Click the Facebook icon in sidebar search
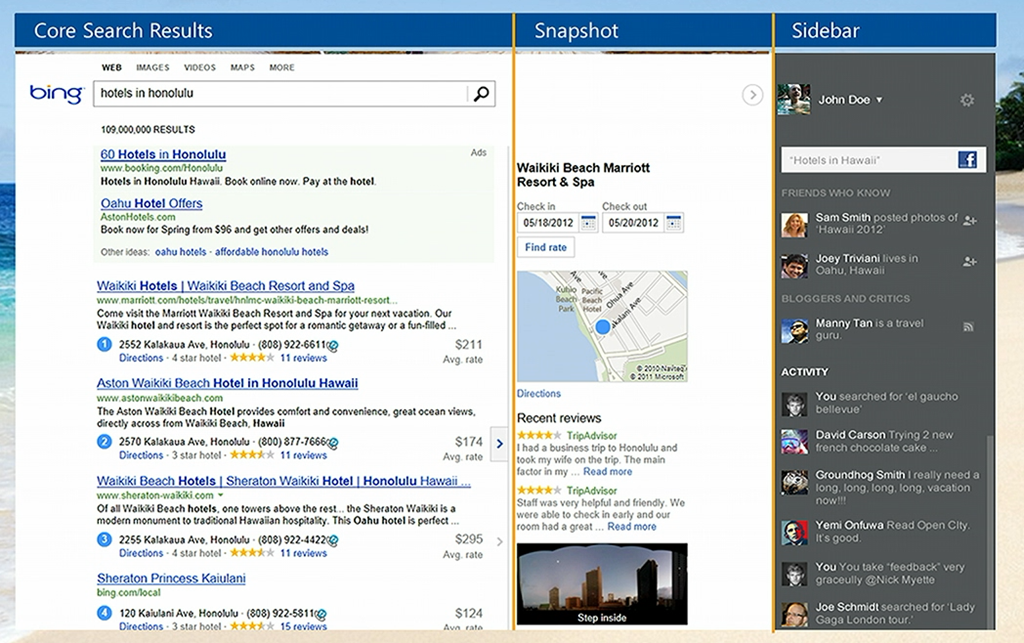This screenshot has height=643, width=1024. tap(967, 160)
